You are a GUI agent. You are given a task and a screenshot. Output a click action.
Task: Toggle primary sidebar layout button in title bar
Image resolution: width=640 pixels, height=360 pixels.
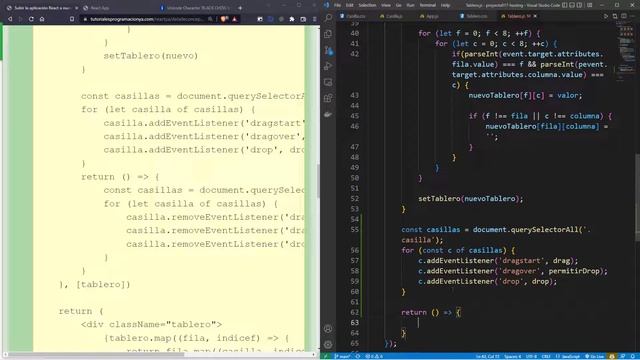(564, 5)
